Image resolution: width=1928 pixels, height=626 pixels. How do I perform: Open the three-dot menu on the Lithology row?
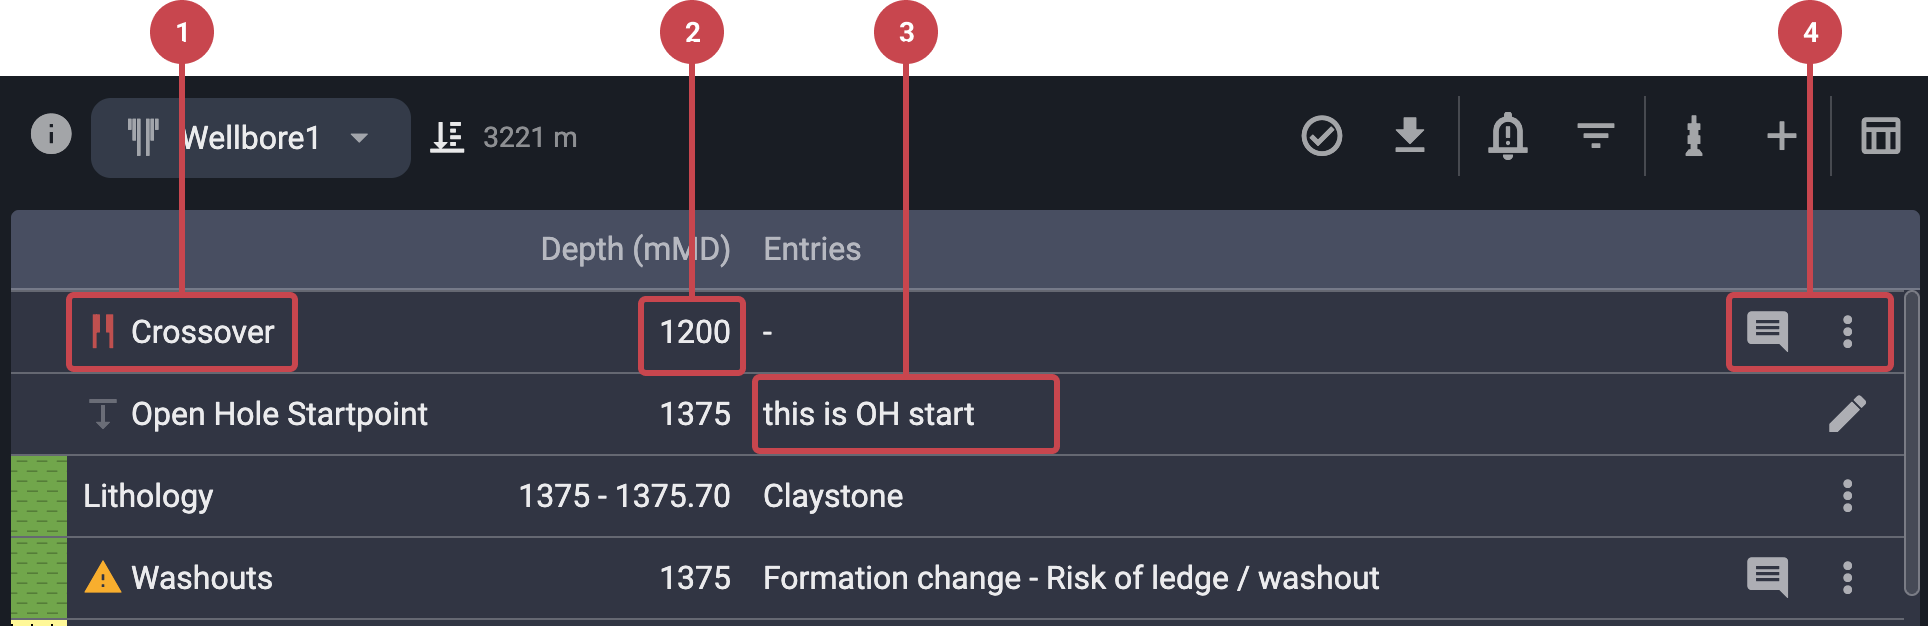[1847, 495]
